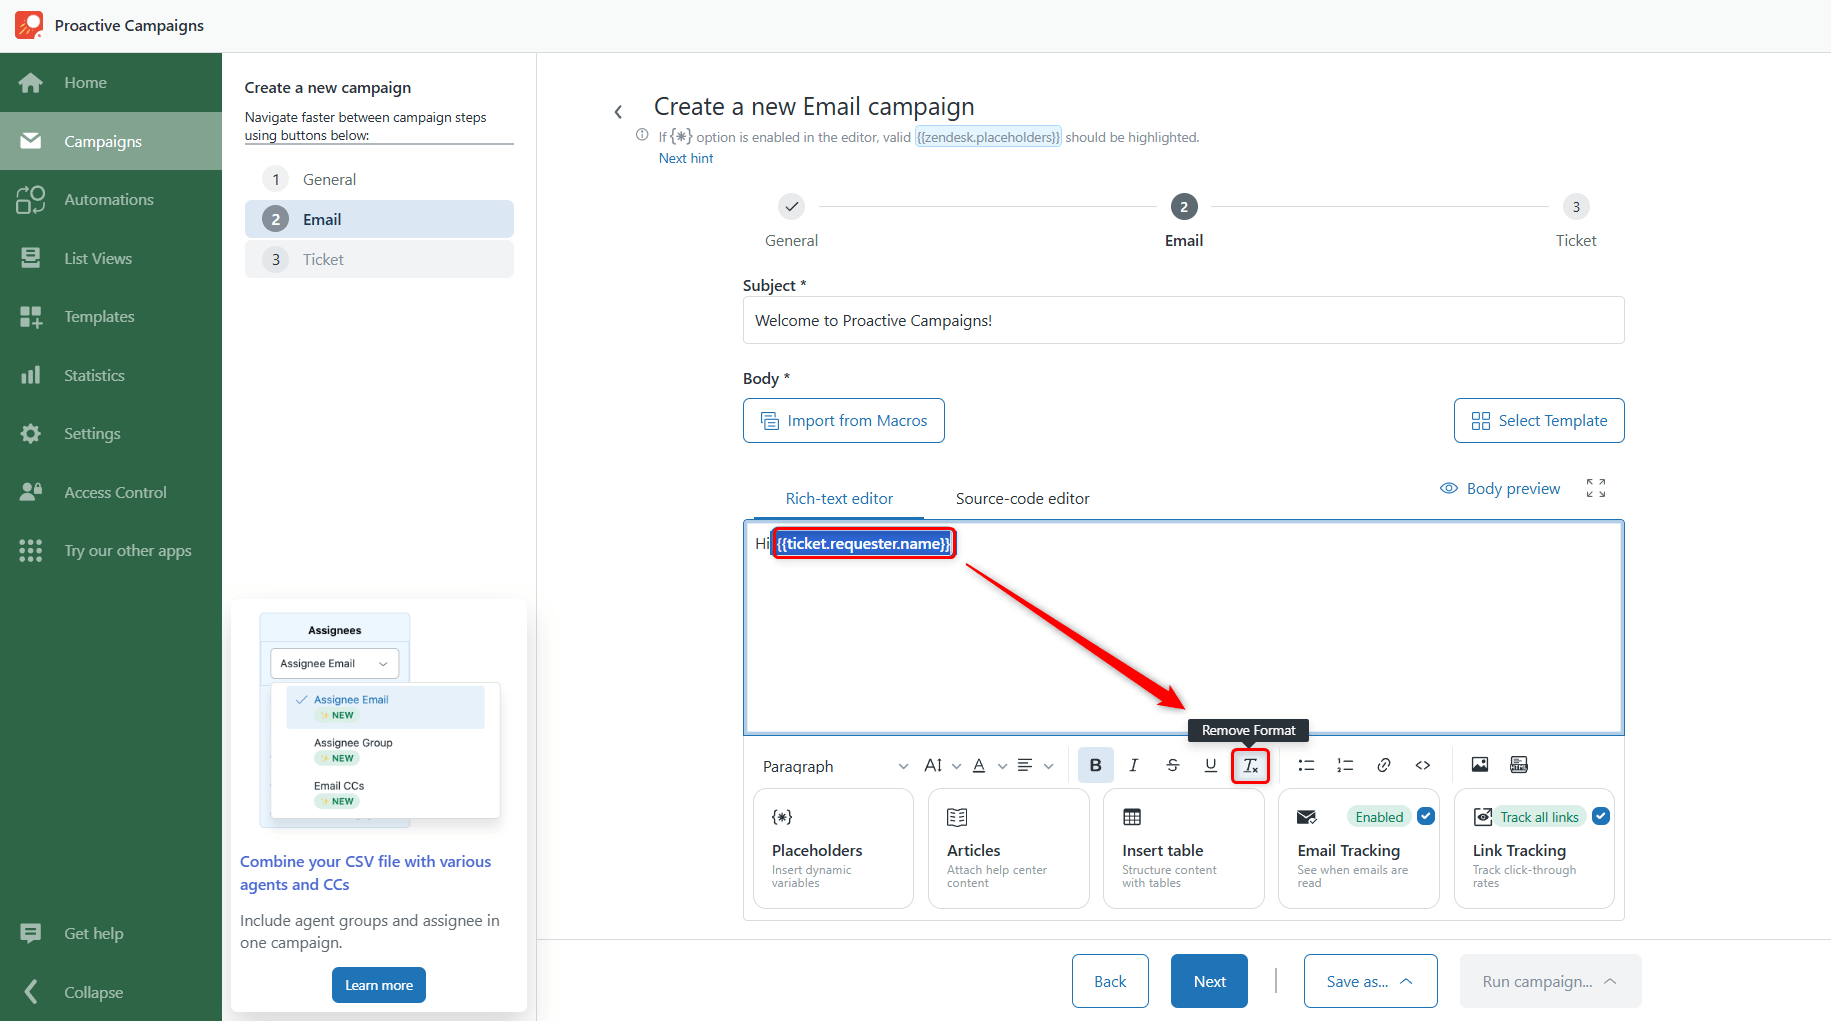Uncheck the Email Tracking Enabled checkbox
1831x1021 pixels.
1426,816
